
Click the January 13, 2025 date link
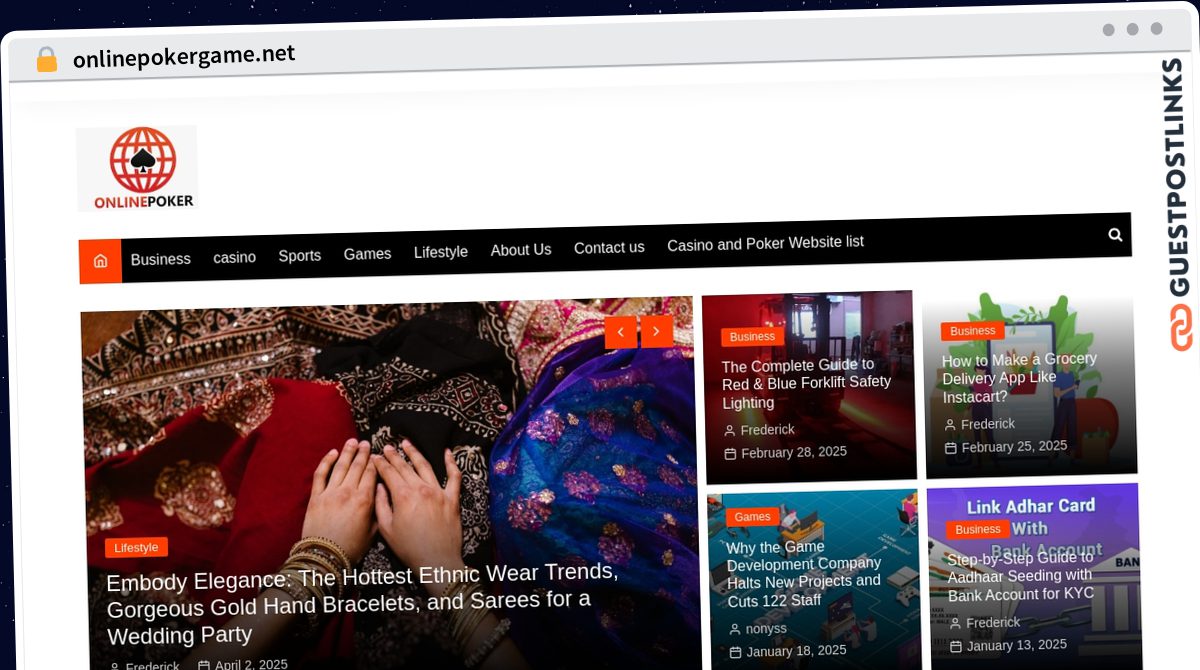[1017, 645]
